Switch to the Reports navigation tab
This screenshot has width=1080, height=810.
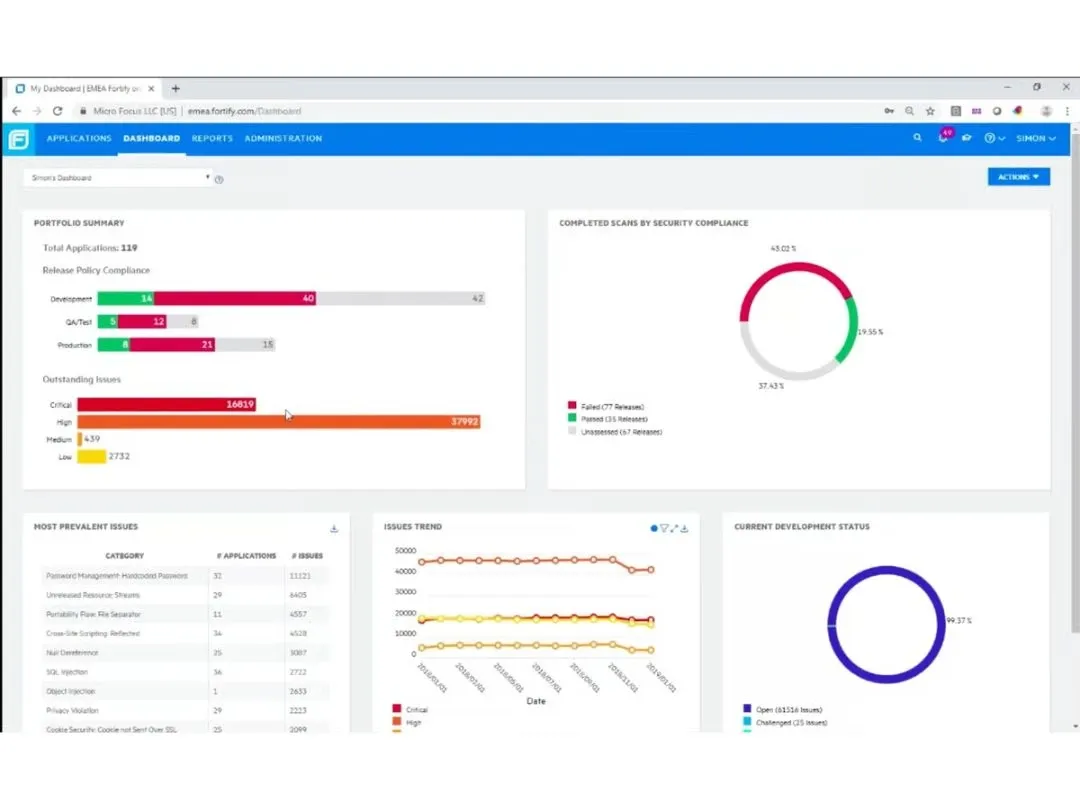pos(212,139)
